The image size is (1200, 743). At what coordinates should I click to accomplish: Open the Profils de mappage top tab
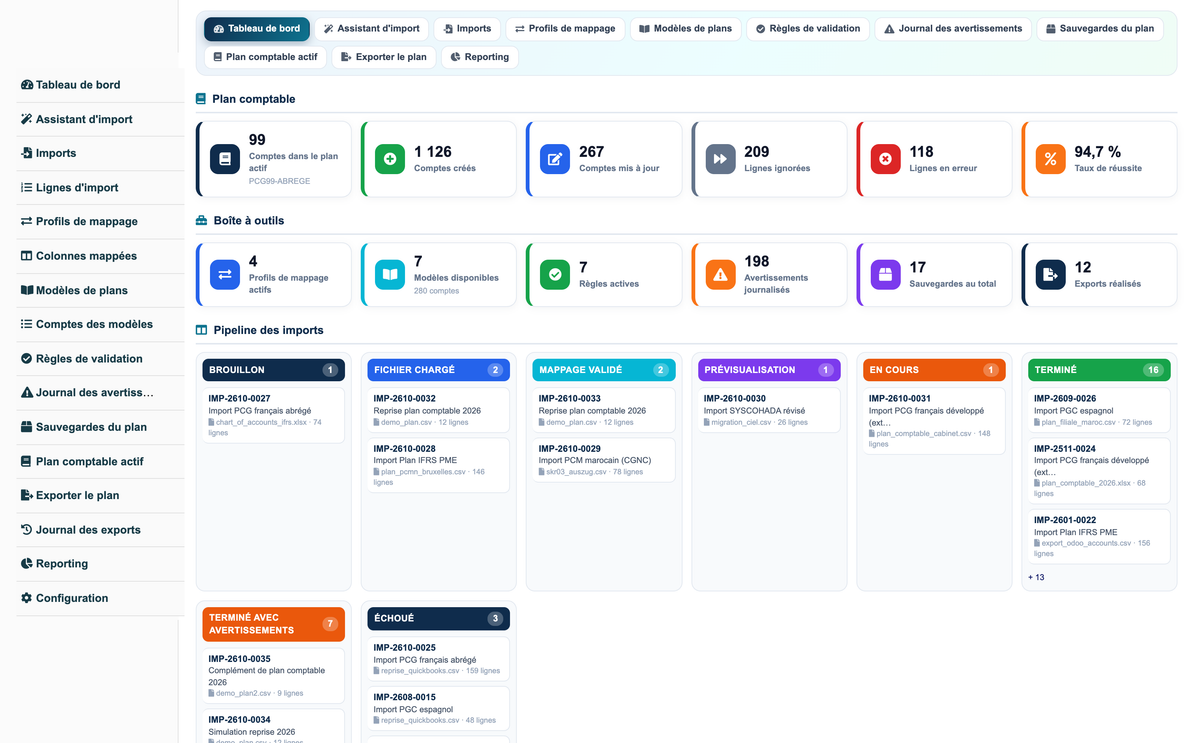[x=565, y=29]
